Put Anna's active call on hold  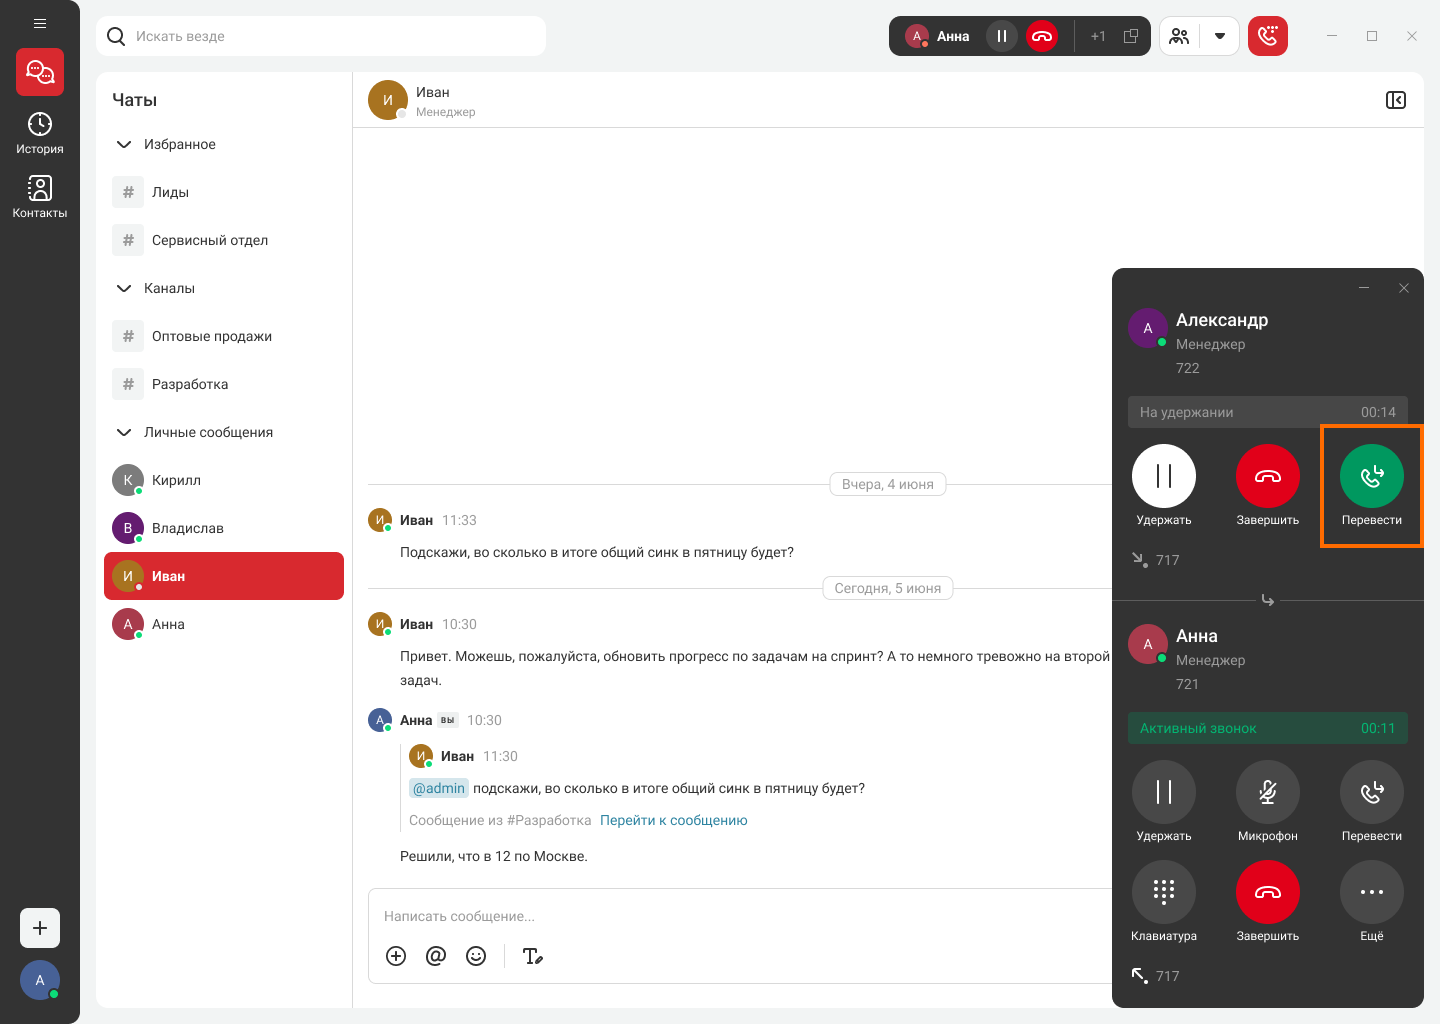click(1164, 792)
